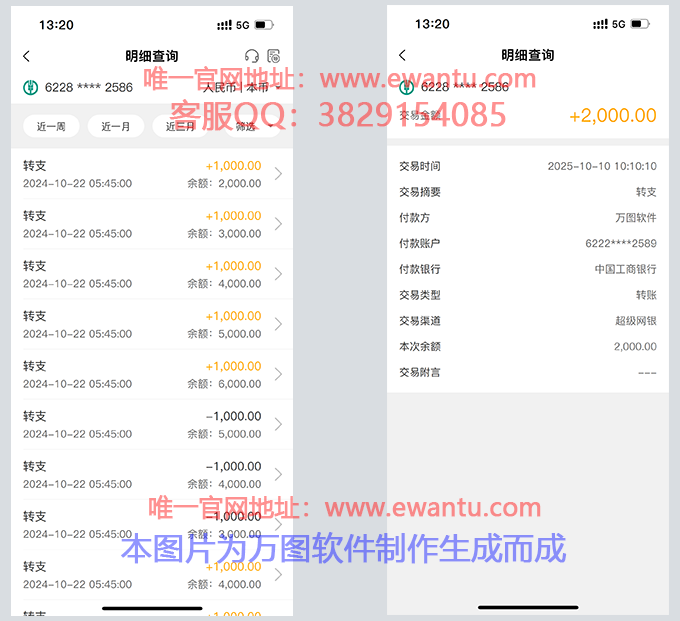Tap the 交易类型 value 转账

pyautogui.click(x=646, y=295)
